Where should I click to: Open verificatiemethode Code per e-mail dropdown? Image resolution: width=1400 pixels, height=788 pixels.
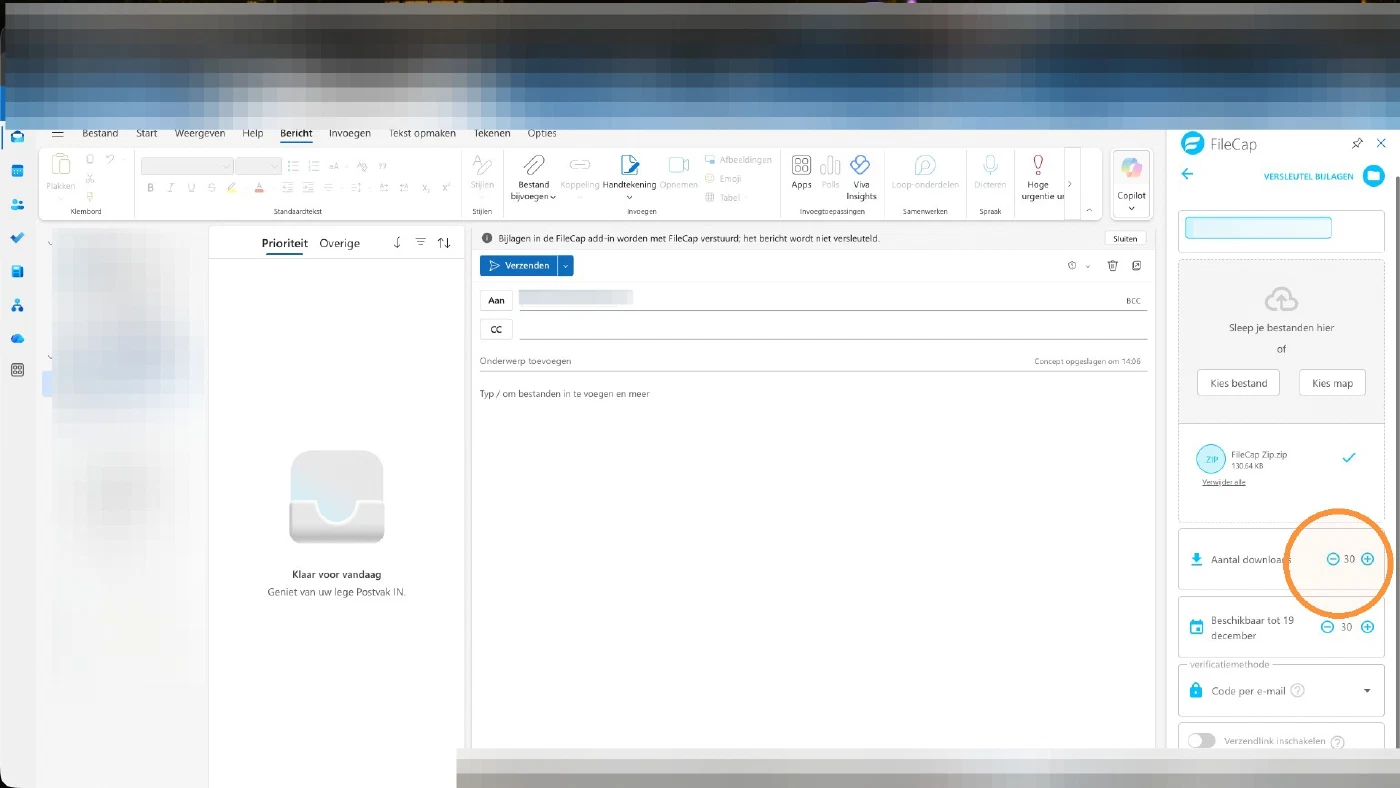point(1281,690)
